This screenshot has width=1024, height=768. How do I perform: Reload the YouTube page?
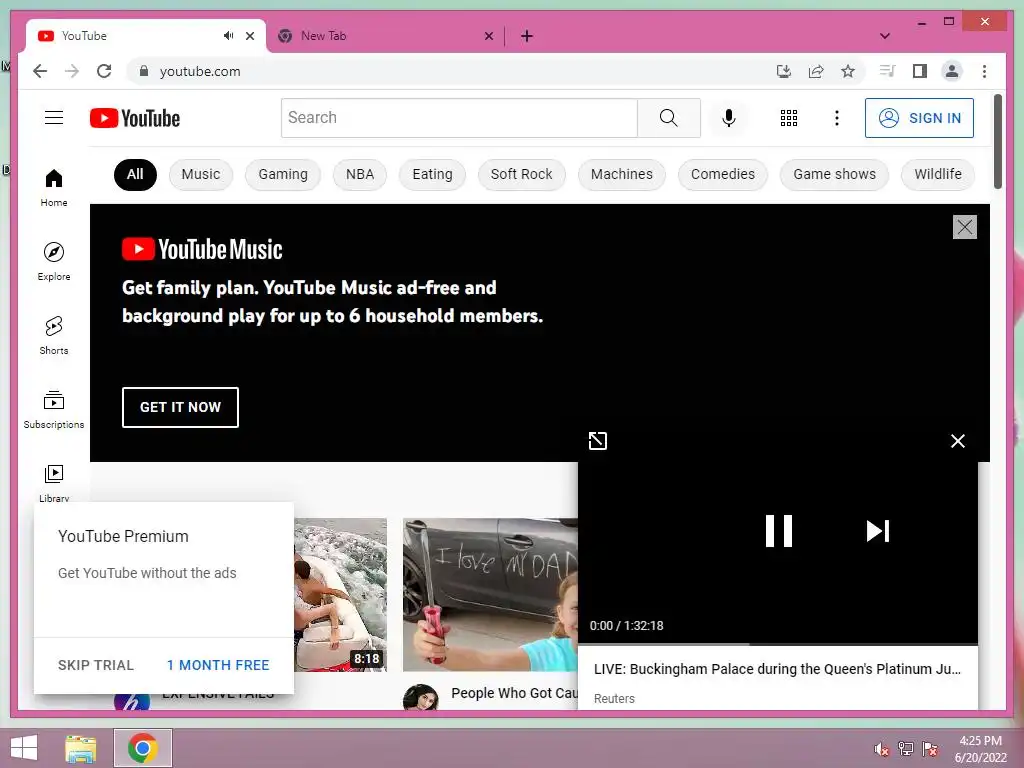coord(104,71)
